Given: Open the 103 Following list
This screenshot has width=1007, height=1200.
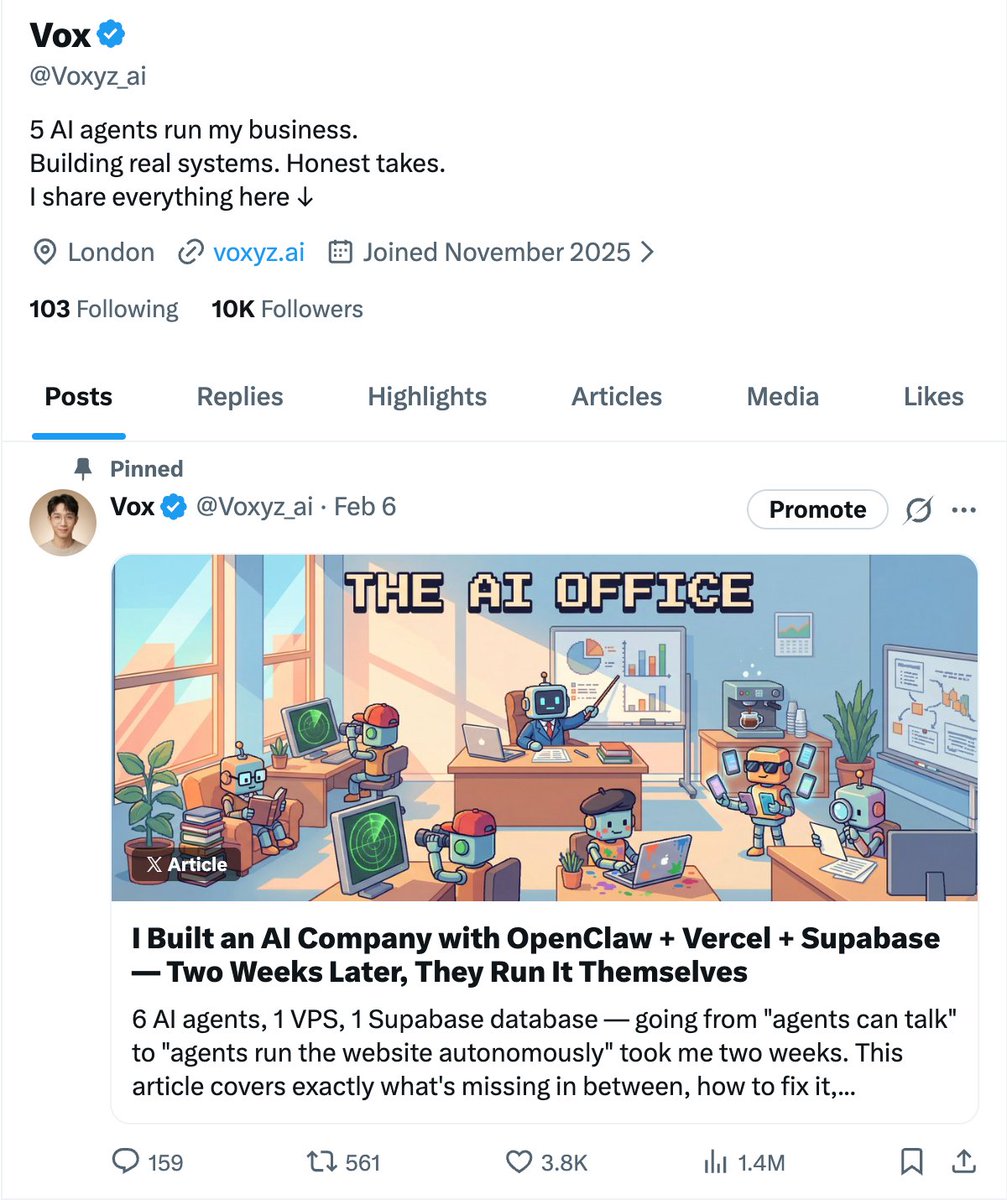Looking at the screenshot, I should click(104, 310).
